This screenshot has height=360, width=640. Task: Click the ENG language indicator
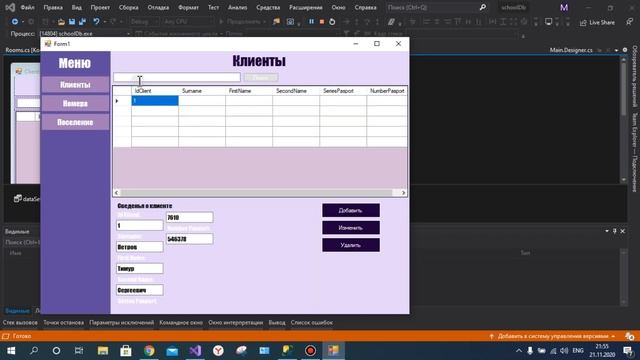point(578,351)
